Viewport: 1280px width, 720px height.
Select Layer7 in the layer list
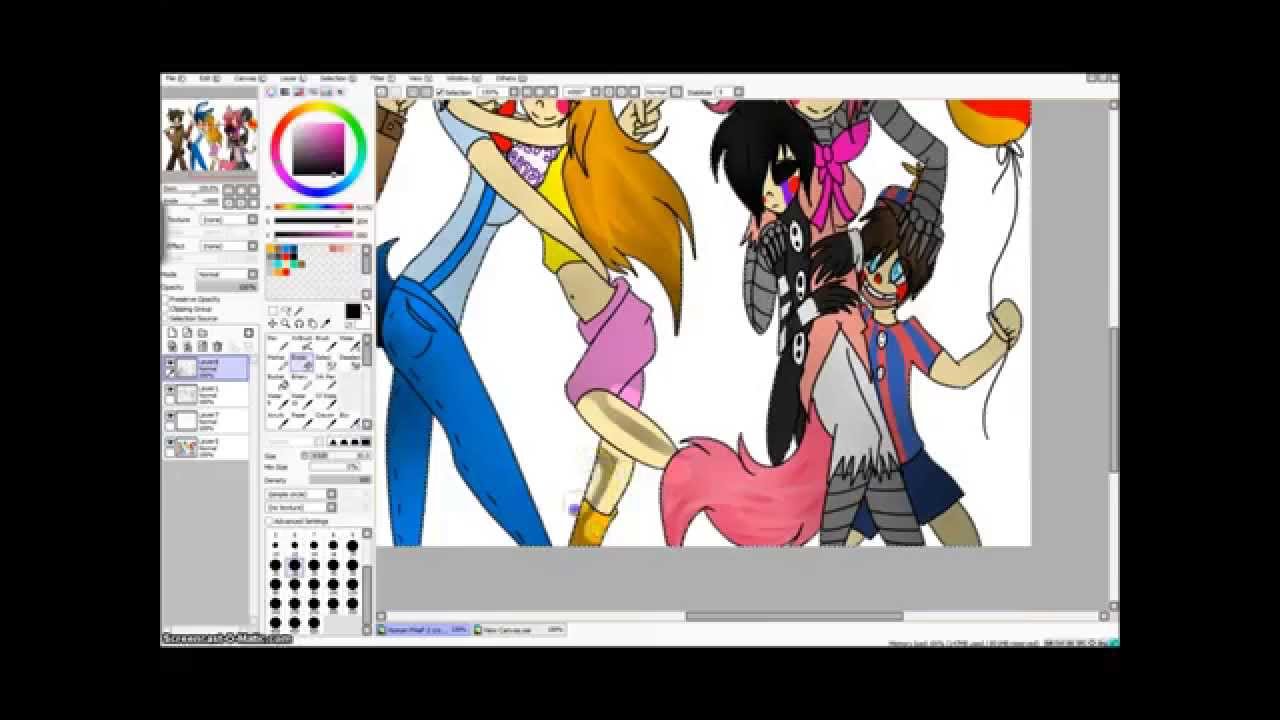pyautogui.click(x=206, y=421)
